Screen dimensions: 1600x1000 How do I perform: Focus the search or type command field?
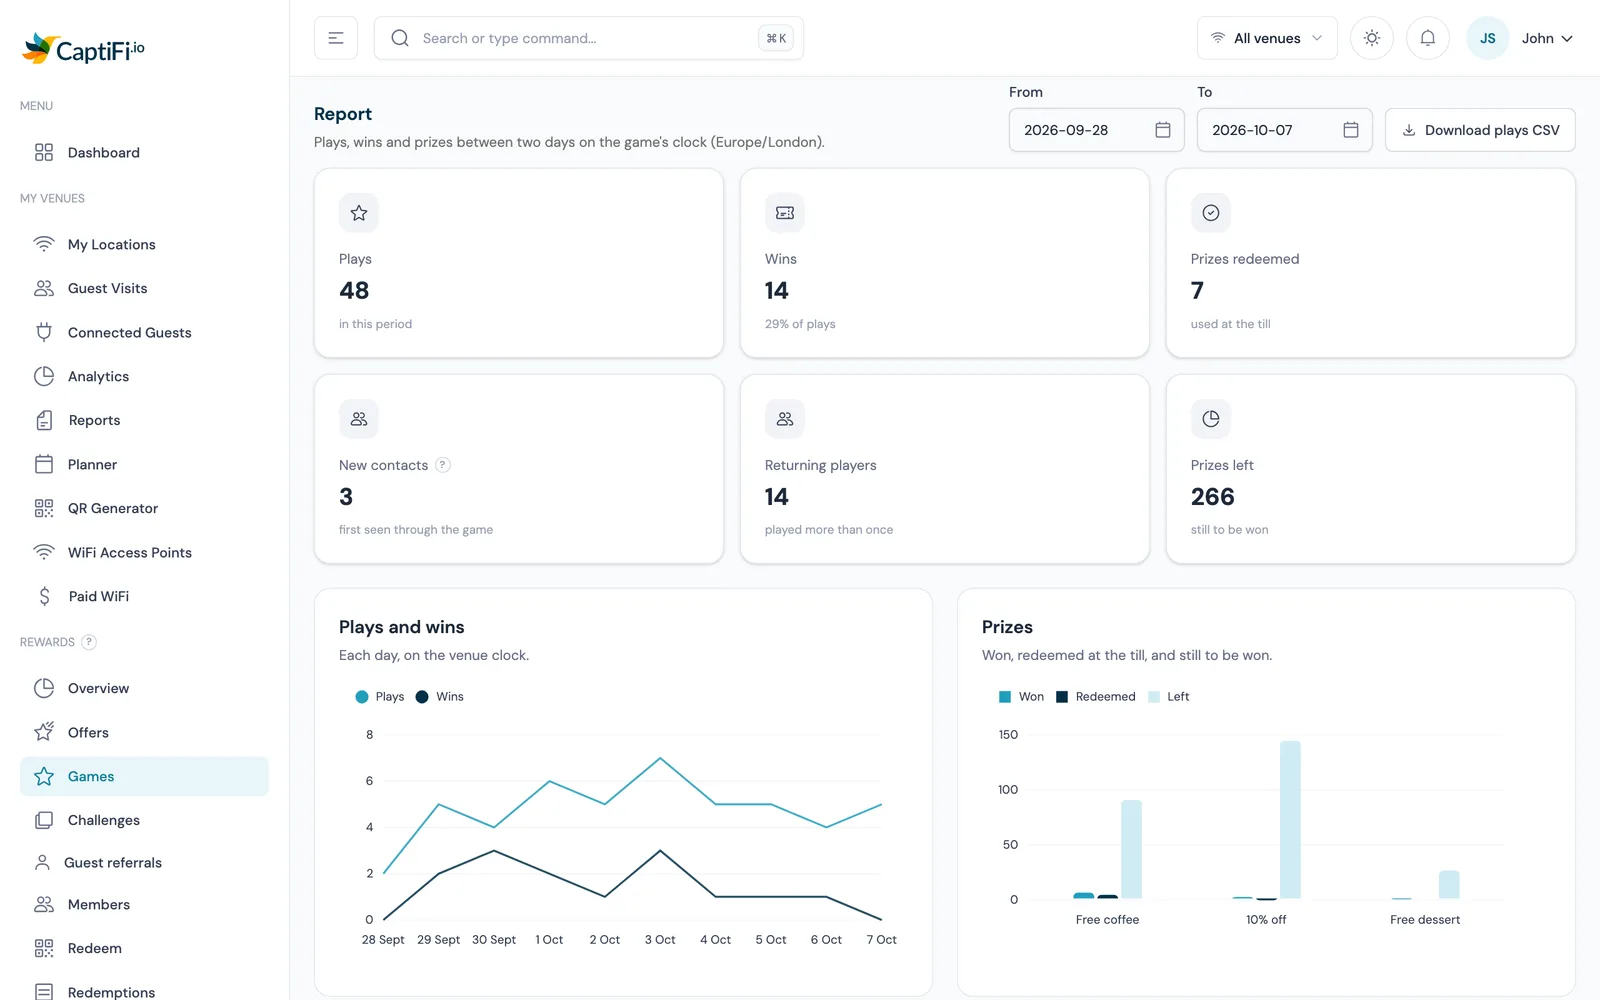point(589,38)
